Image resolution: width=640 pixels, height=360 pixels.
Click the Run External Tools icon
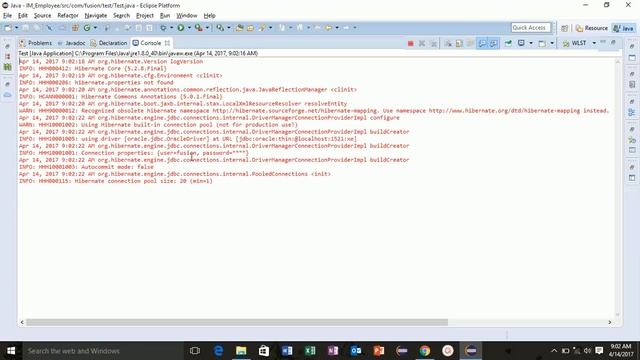coord(198,28)
